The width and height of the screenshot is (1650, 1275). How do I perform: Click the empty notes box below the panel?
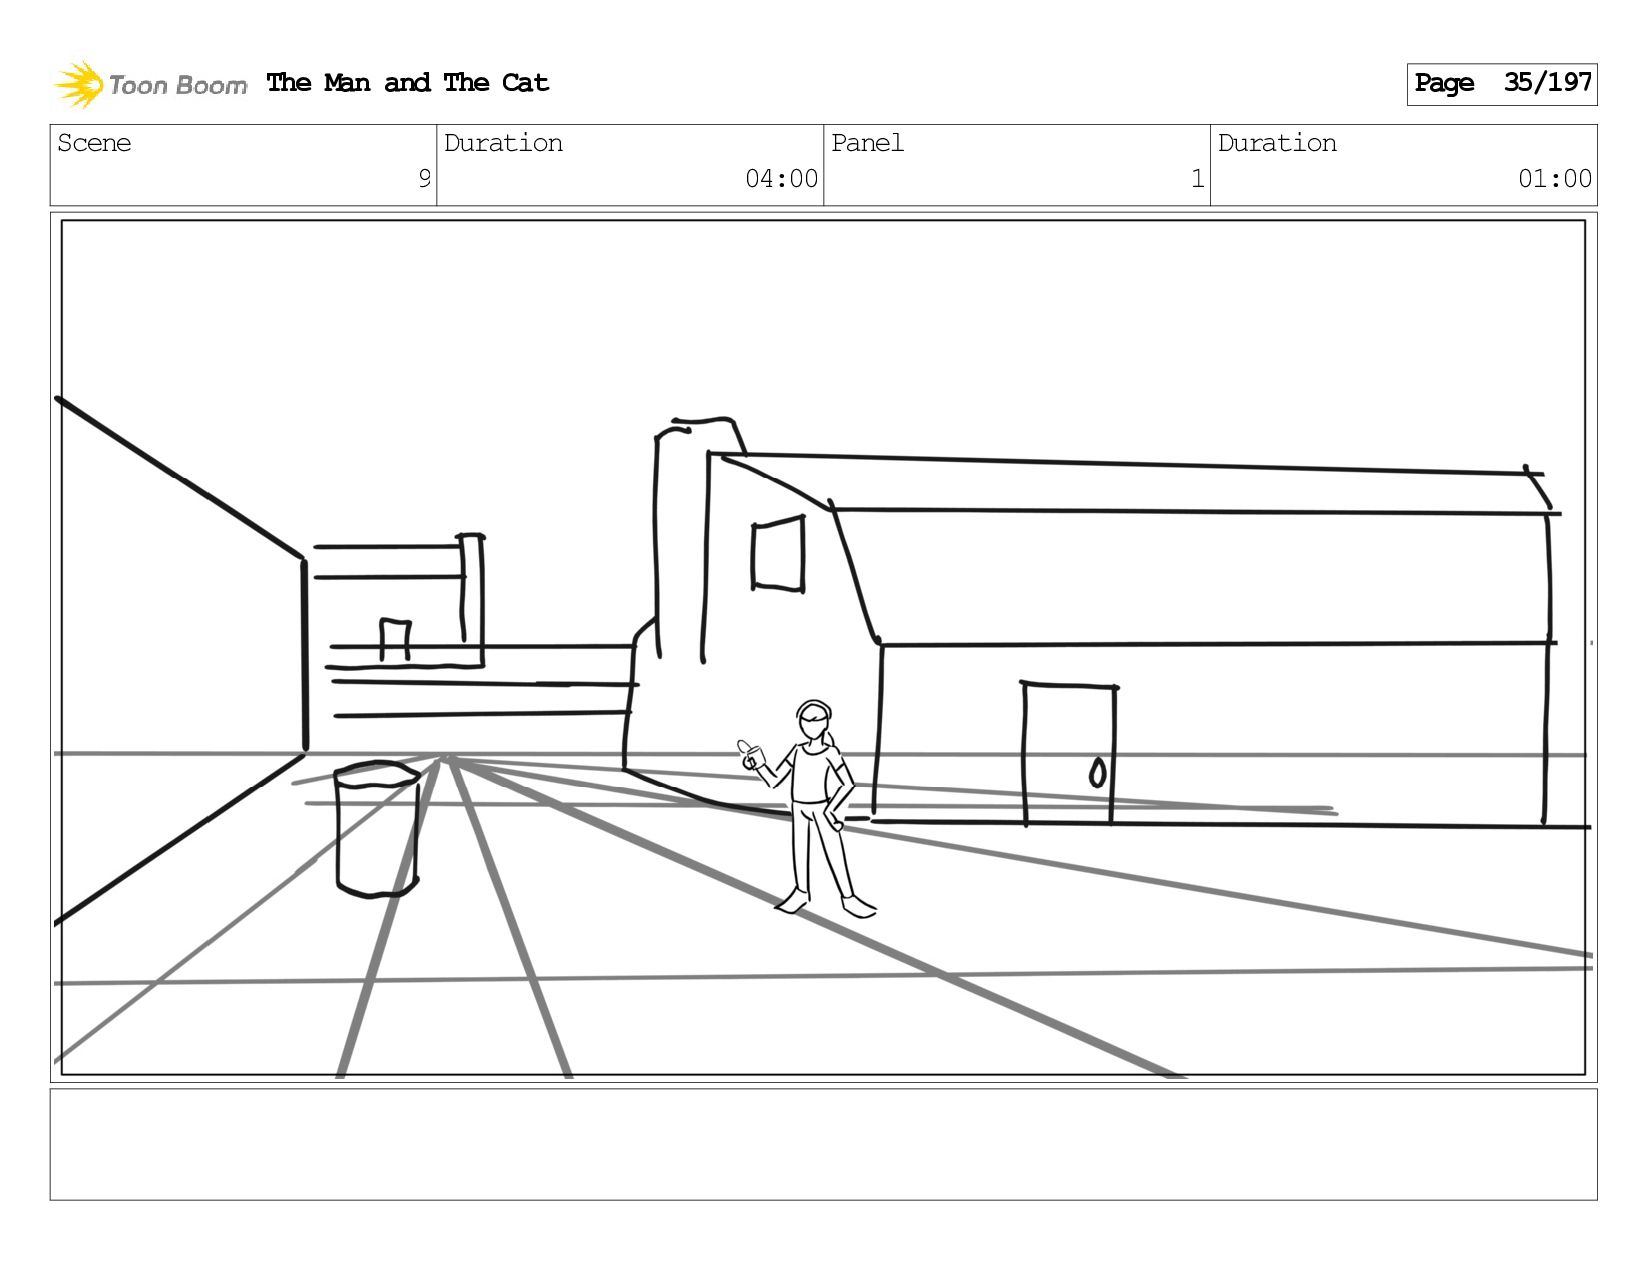pyautogui.click(x=823, y=1145)
